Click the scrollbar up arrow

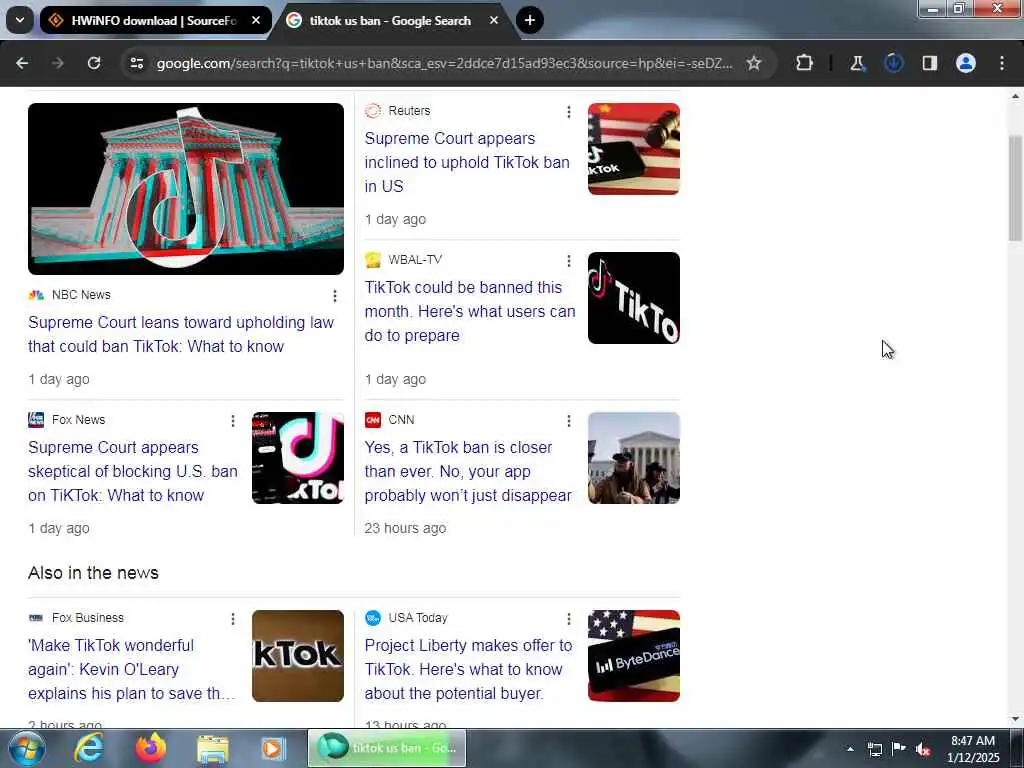point(1015,96)
